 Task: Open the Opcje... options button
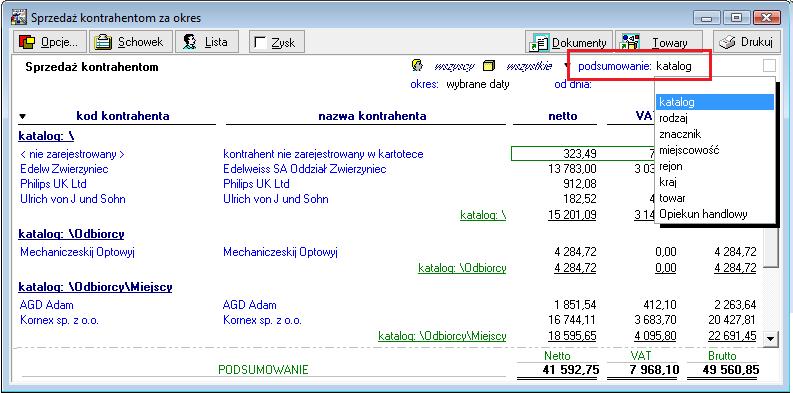pos(49,42)
